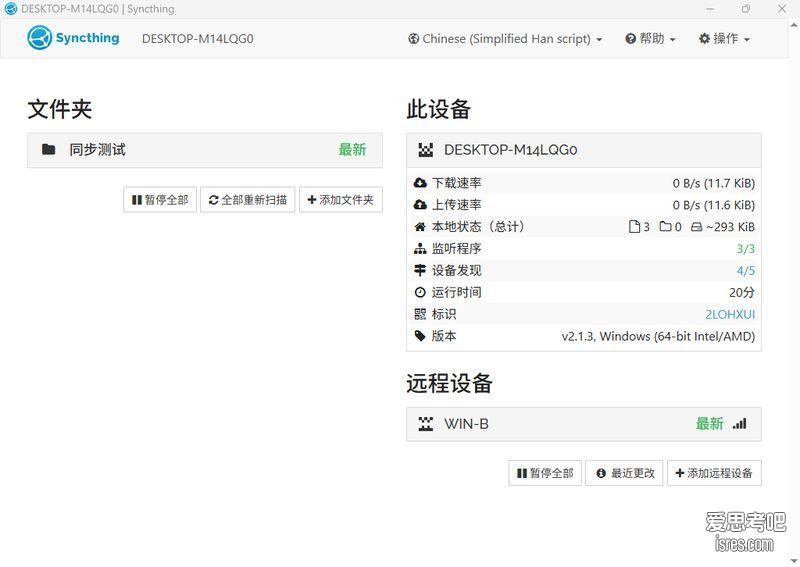
Task: Click the question mark icon beside 帮助
Action: [631, 39]
